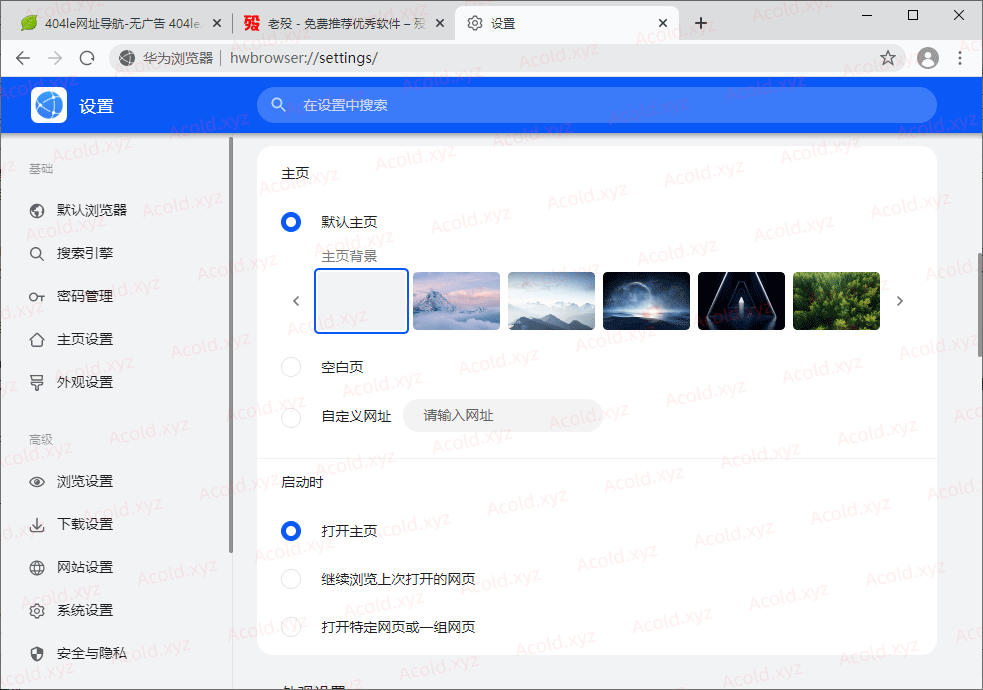The height and width of the screenshot is (690, 983).
Task: Open 下载设置 in the sidebar
Action: coord(85,525)
